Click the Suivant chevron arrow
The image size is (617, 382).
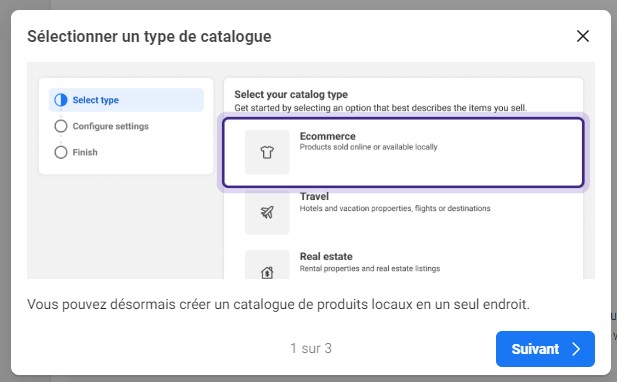[x=576, y=349]
